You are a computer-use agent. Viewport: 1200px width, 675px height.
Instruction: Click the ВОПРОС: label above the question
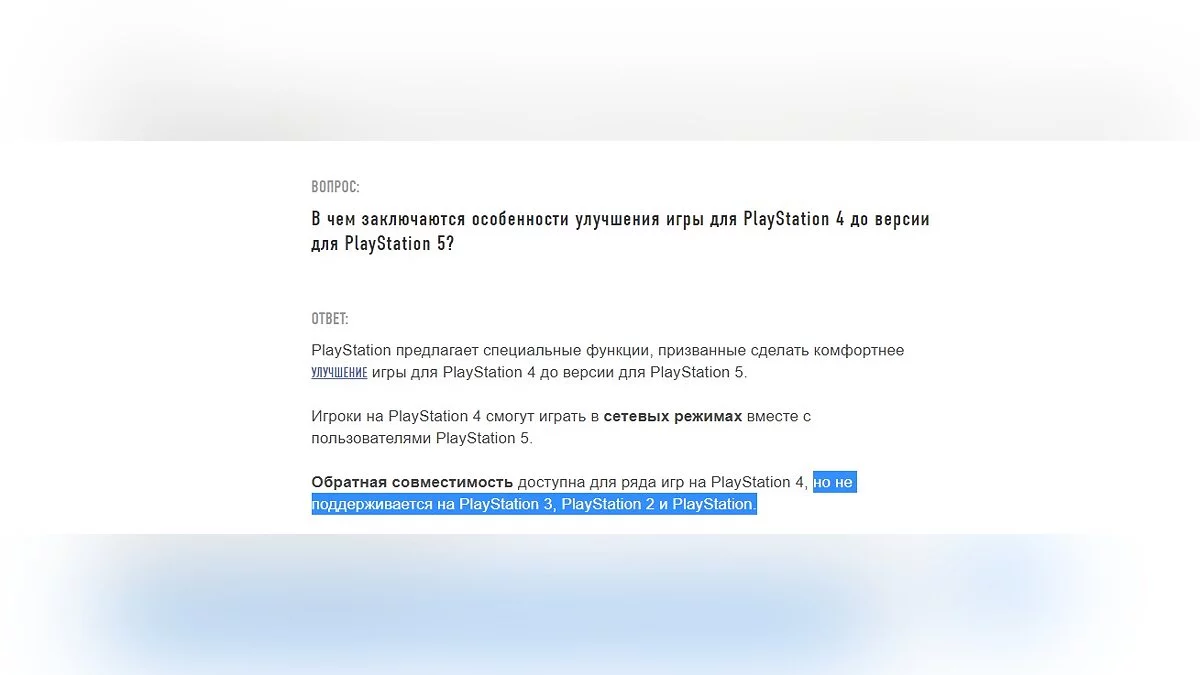tap(335, 187)
